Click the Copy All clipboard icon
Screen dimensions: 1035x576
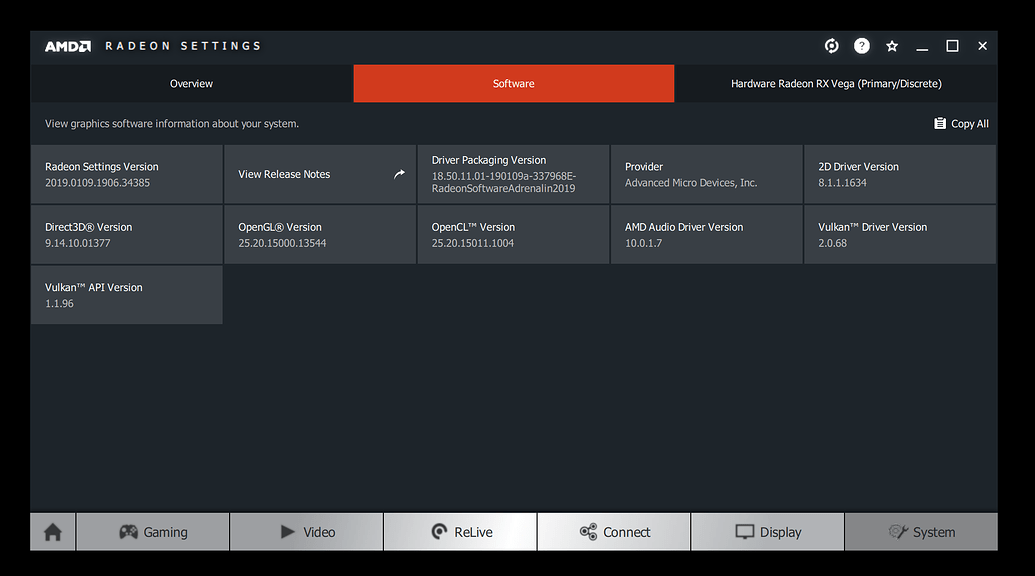click(939, 123)
